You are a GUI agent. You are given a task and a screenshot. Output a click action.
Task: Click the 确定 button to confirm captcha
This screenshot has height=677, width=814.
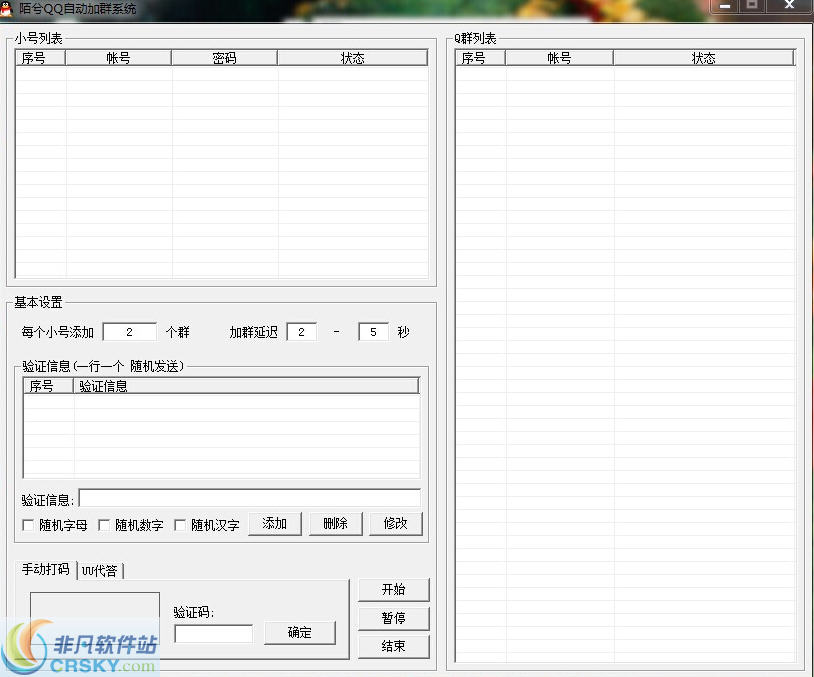pos(299,632)
